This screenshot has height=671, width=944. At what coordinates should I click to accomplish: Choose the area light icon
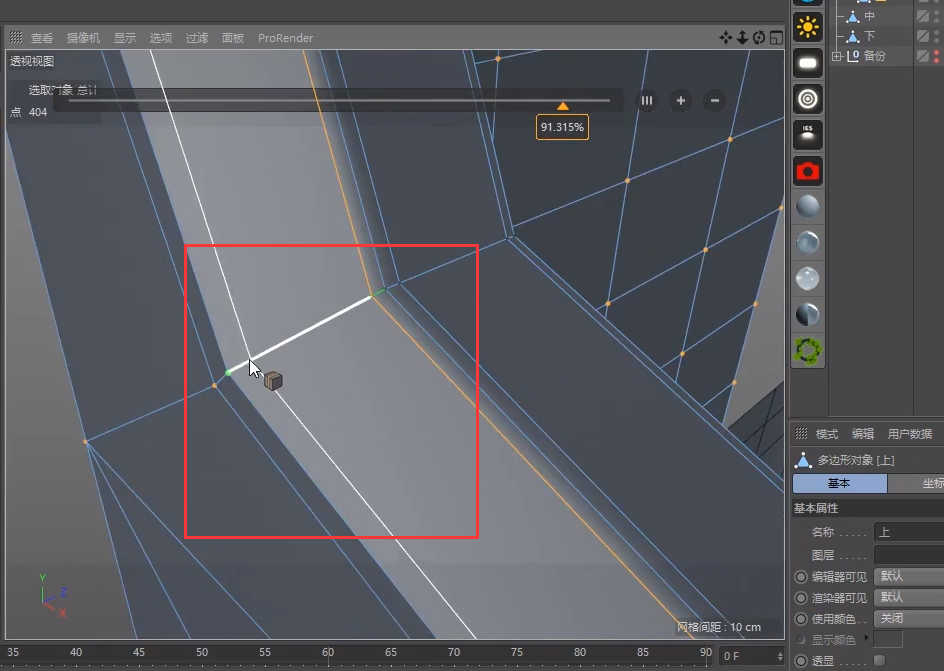(807, 63)
